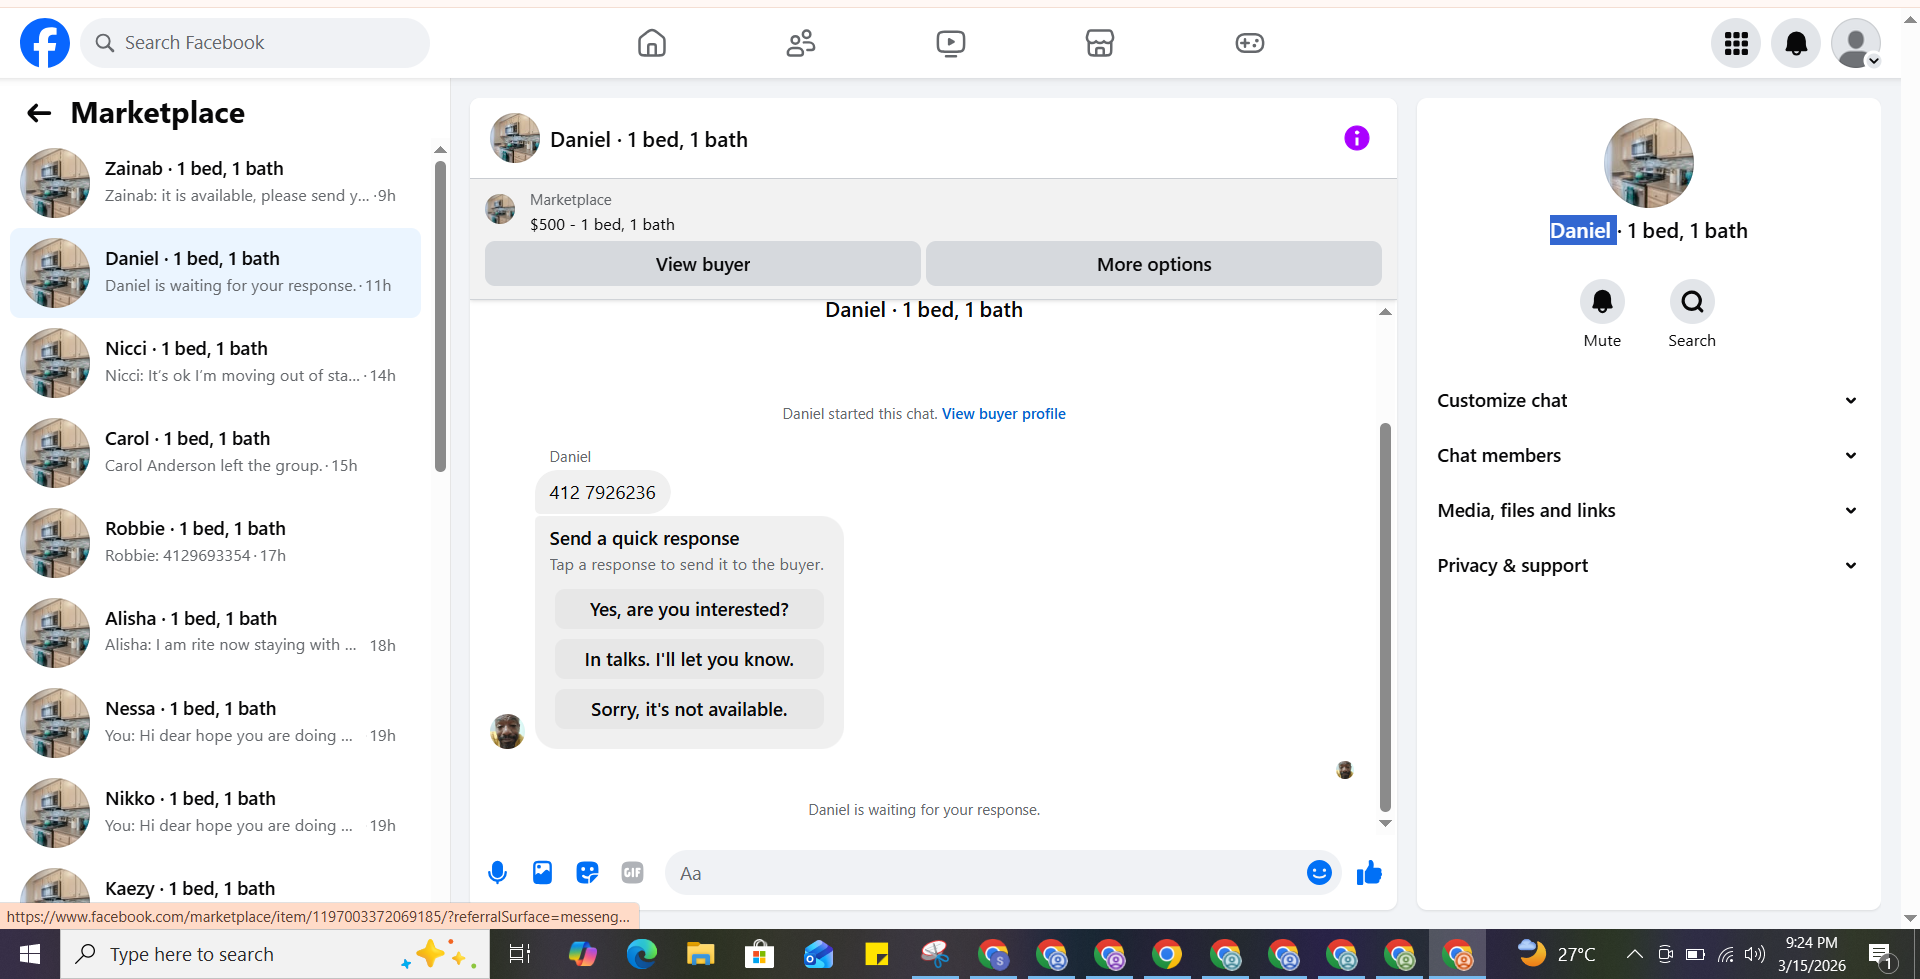The width and height of the screenshot is (1920, 979).
Task: Open the Friends icon in top navigation
Action: point(801,43)
